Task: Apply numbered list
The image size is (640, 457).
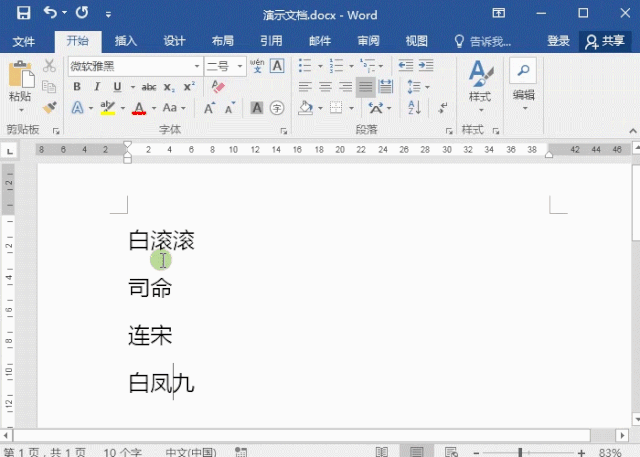Action: (x=336, y=66)
